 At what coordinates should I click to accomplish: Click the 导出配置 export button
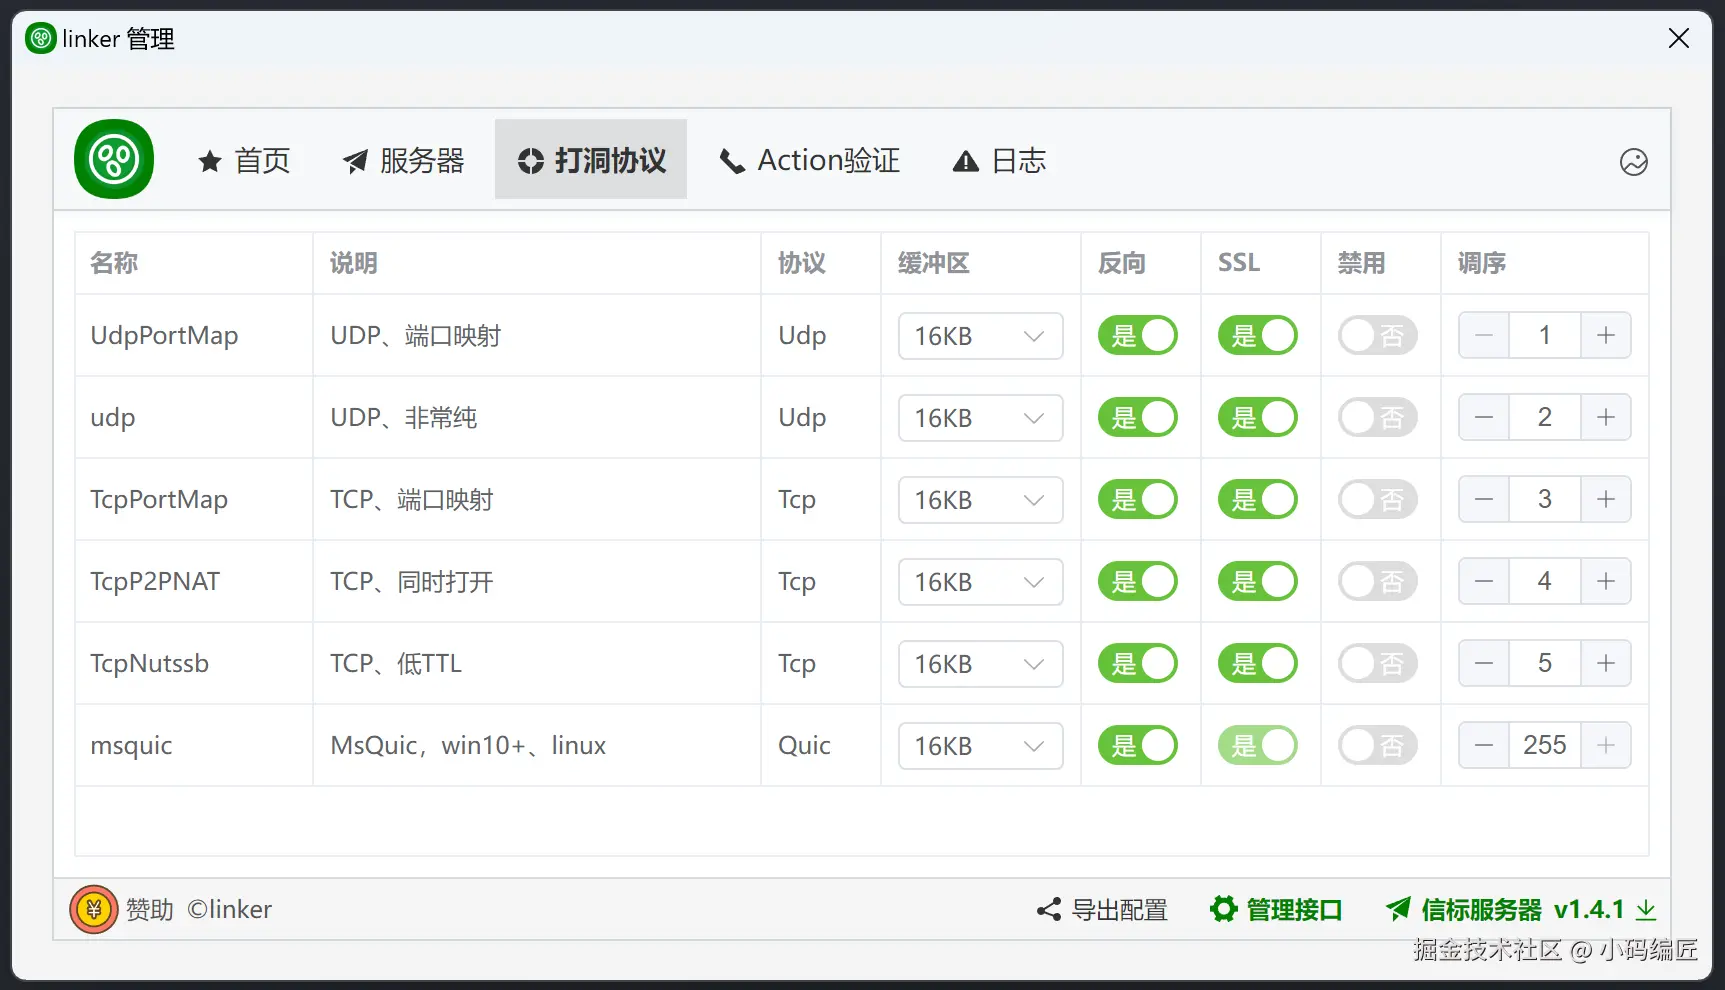[1102, 910]
